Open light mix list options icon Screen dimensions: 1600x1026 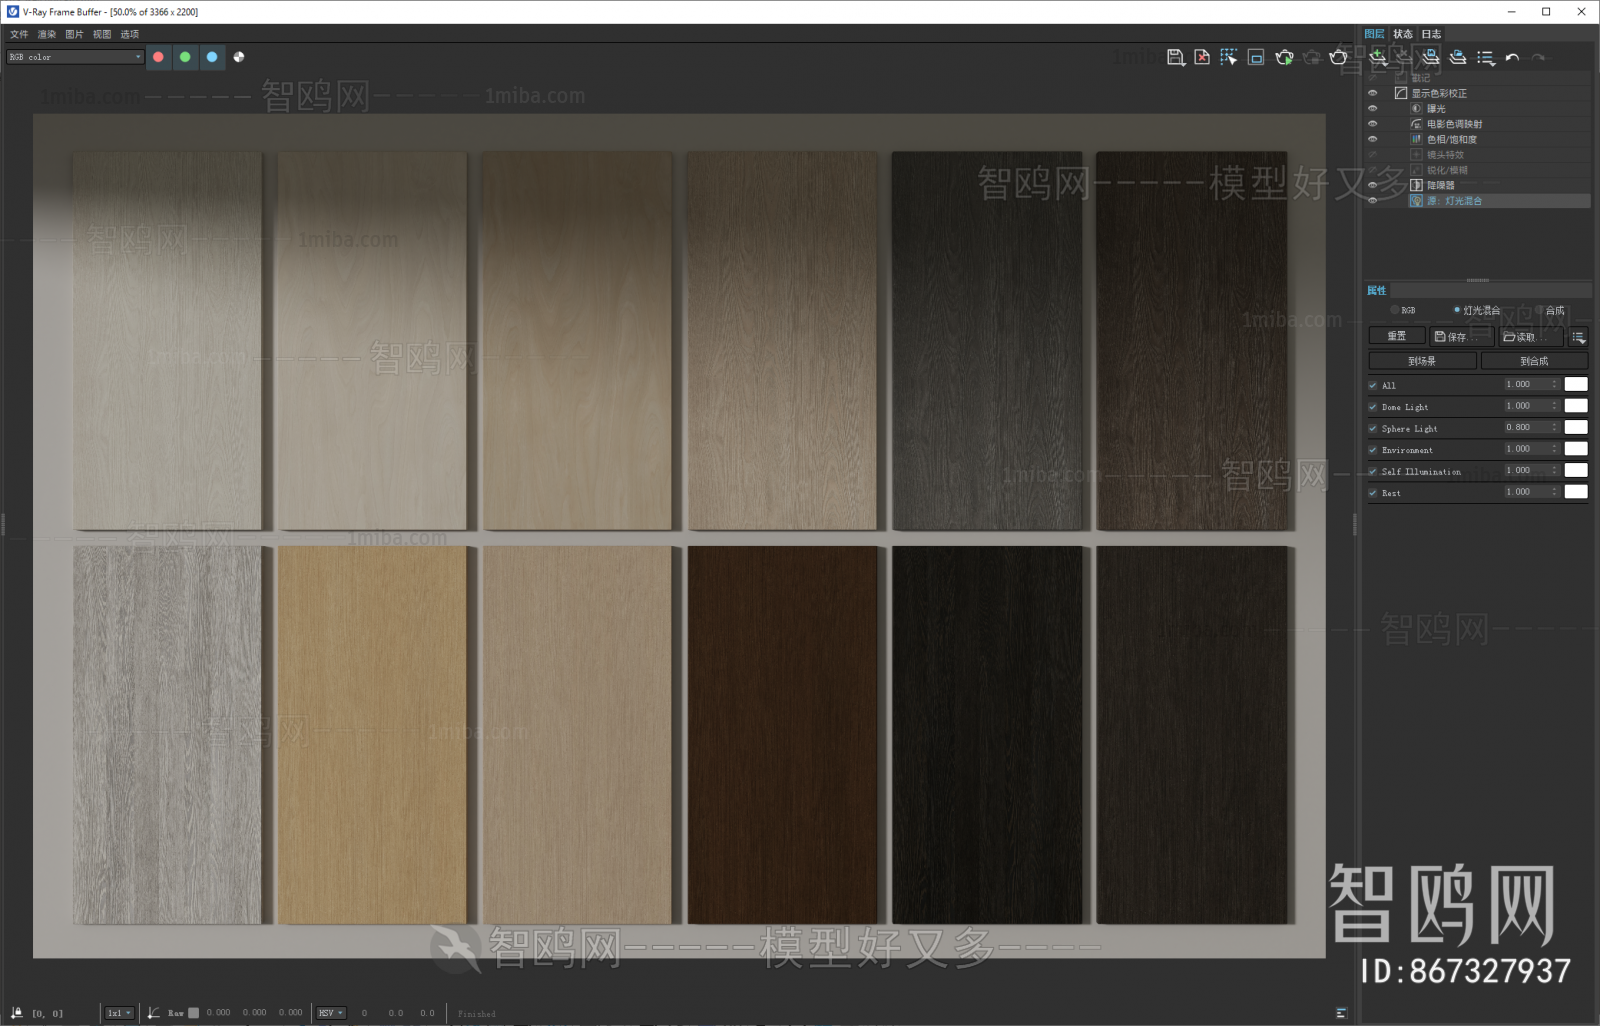[x=1578, y=337]
